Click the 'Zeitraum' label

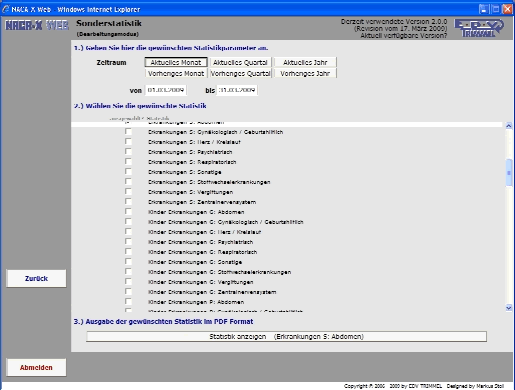[x=111, y=62]
